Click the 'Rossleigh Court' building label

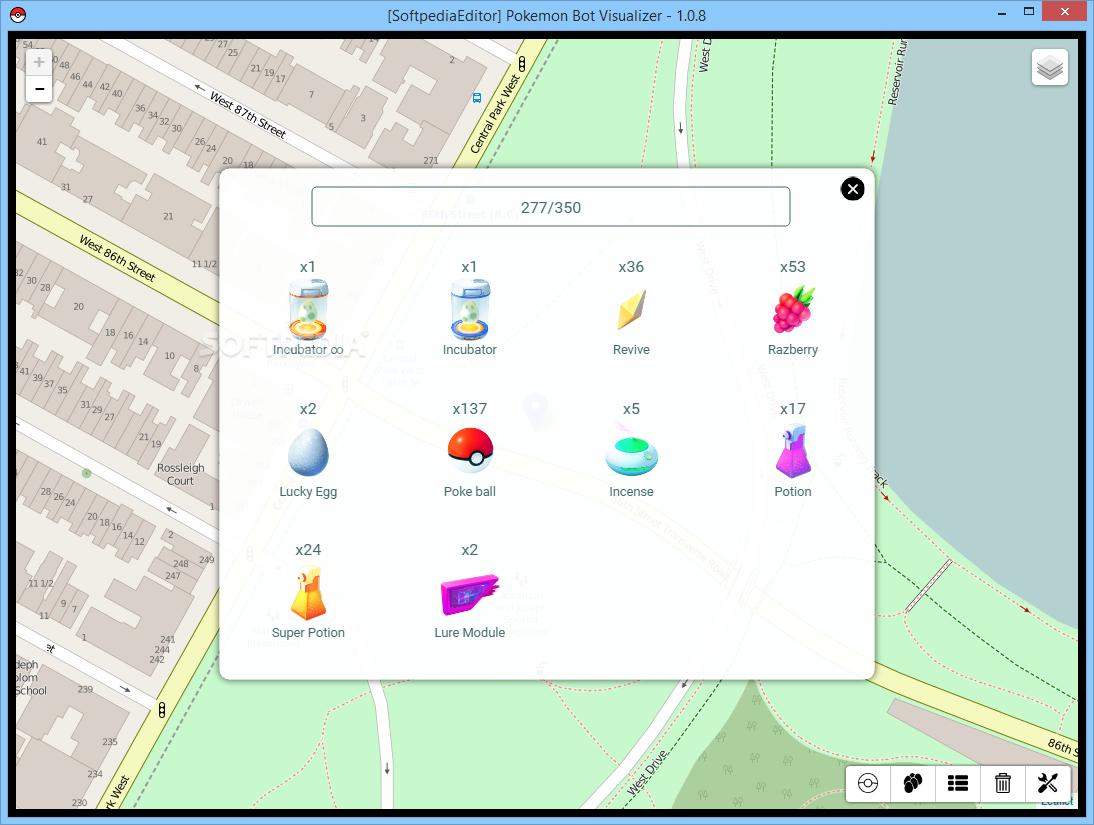[180, 474]
